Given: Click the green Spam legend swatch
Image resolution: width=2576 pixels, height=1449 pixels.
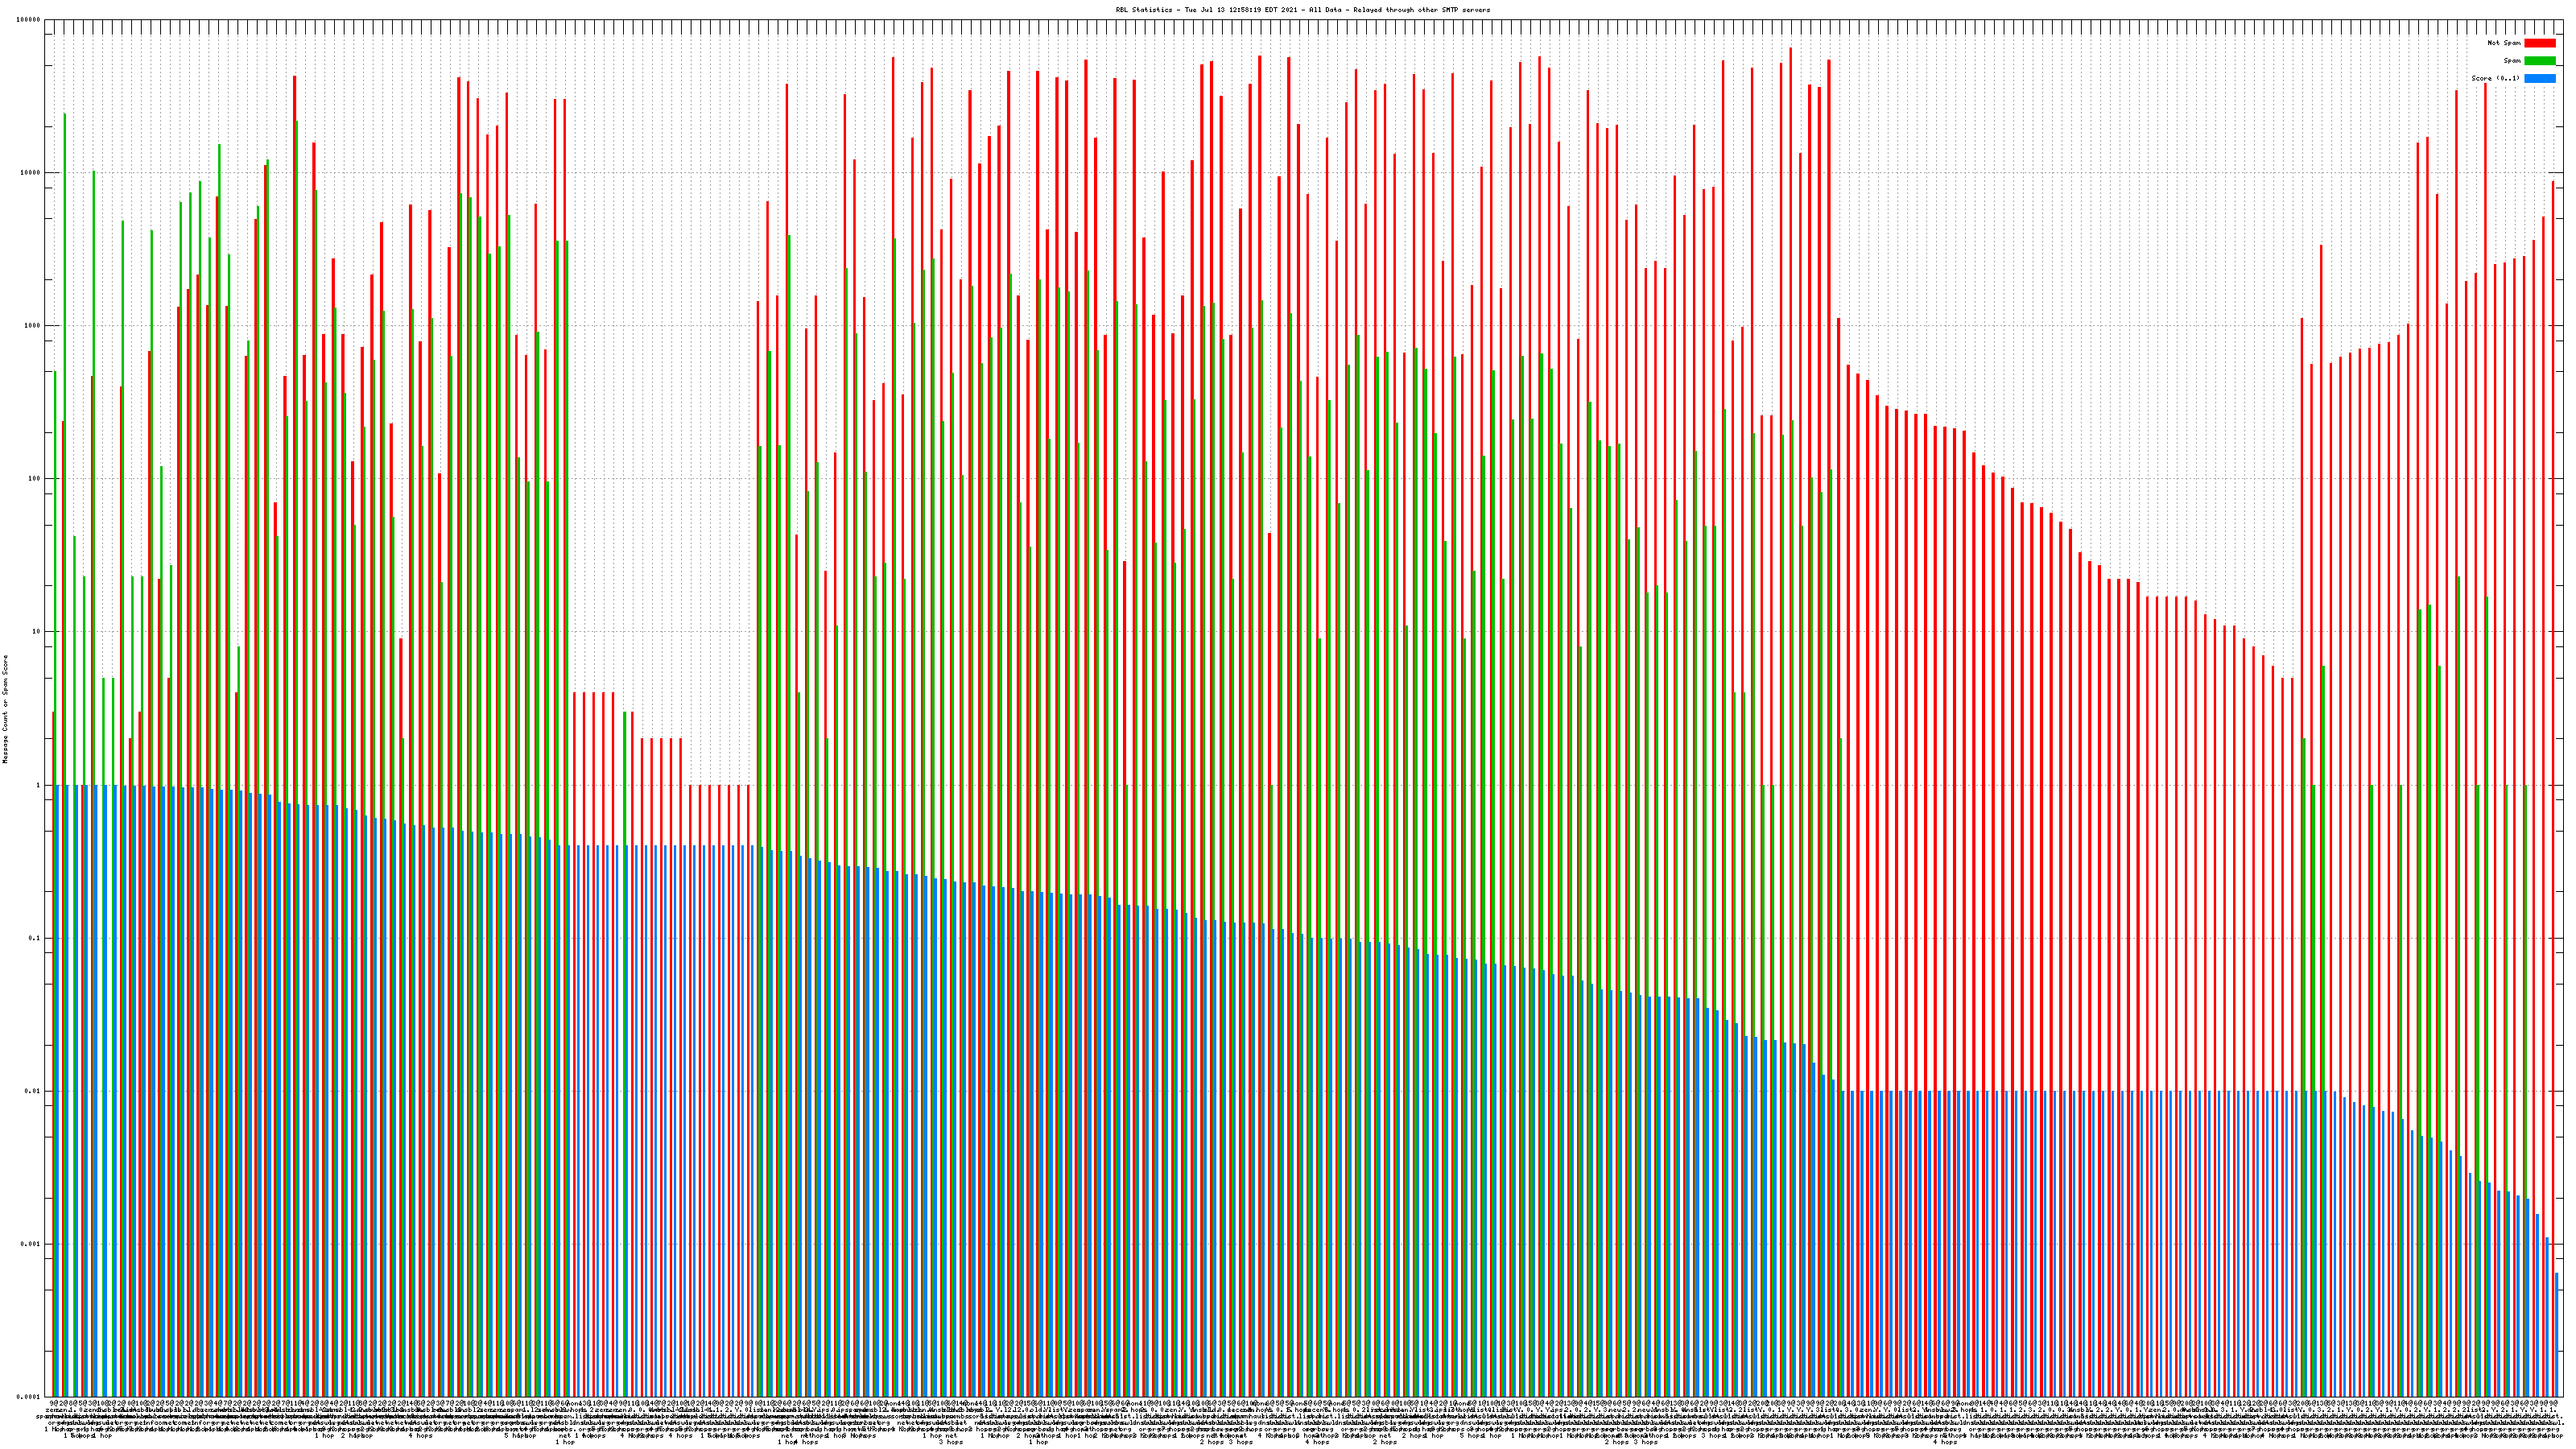Looking at the screenshot, I should [2539, 61].
